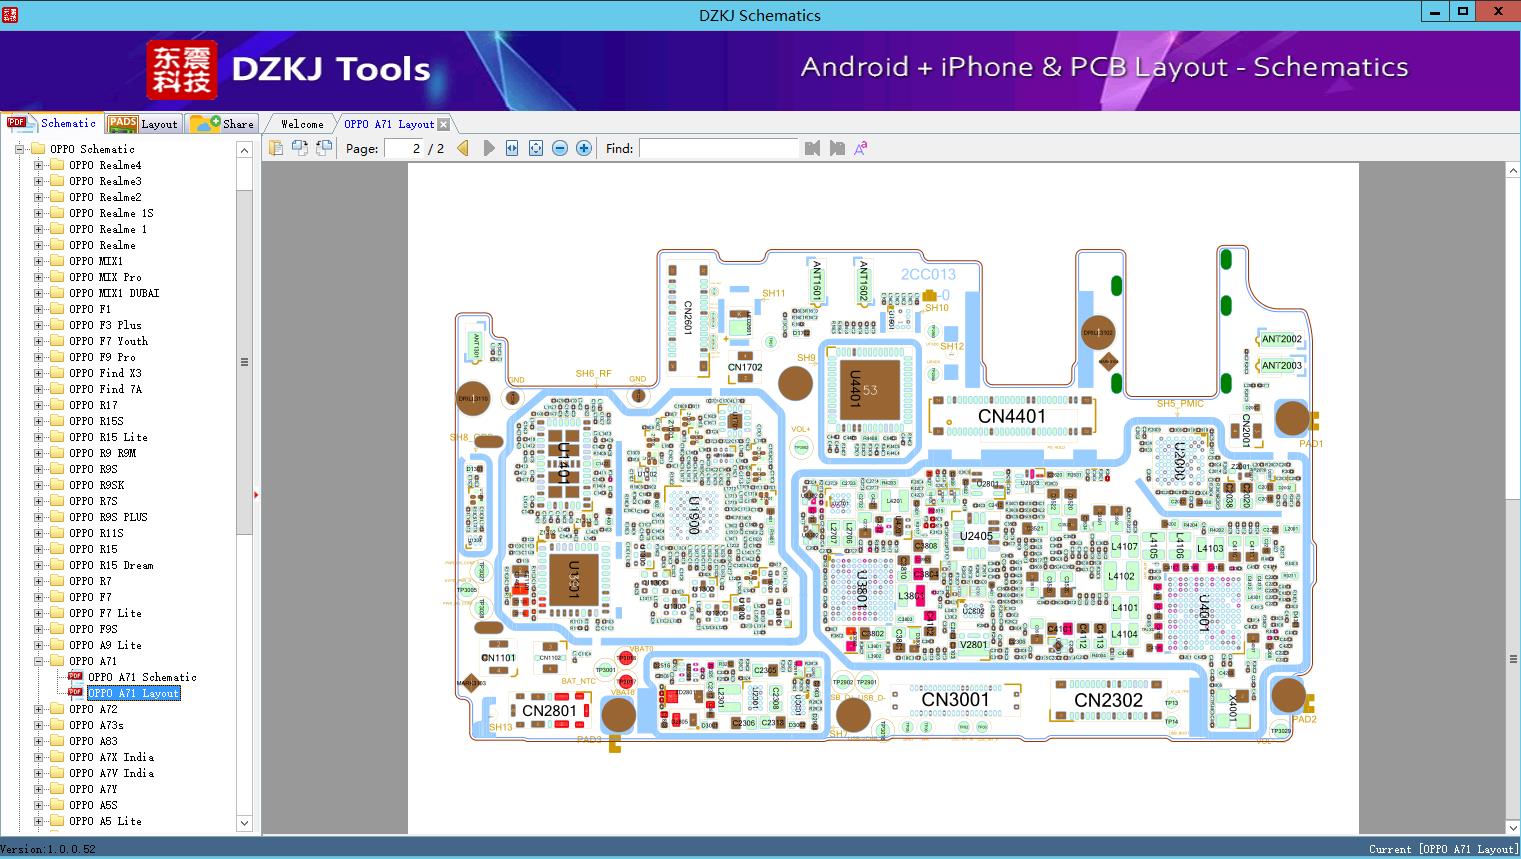Open the text search options Aa icon
The width and height of the screenshot is (1521, 859).
click(x=860, y=147)
